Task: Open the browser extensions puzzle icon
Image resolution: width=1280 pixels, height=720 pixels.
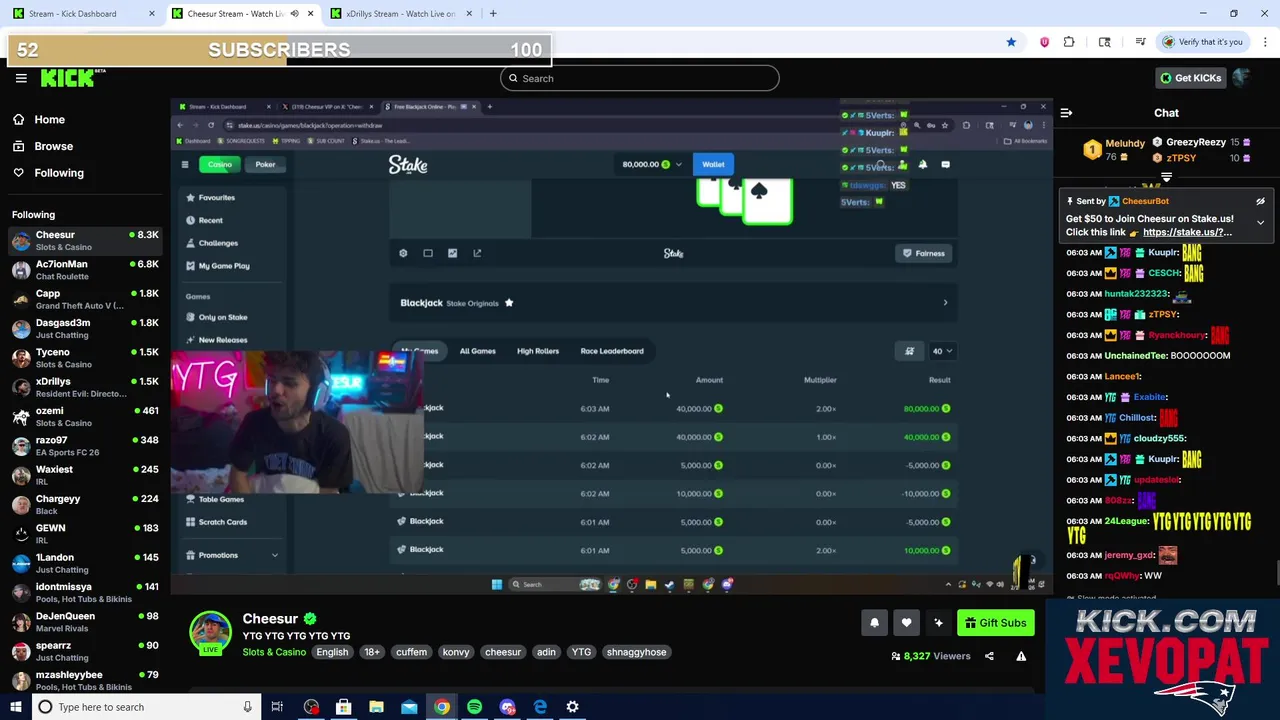Action: click(x=1069, y=42)
